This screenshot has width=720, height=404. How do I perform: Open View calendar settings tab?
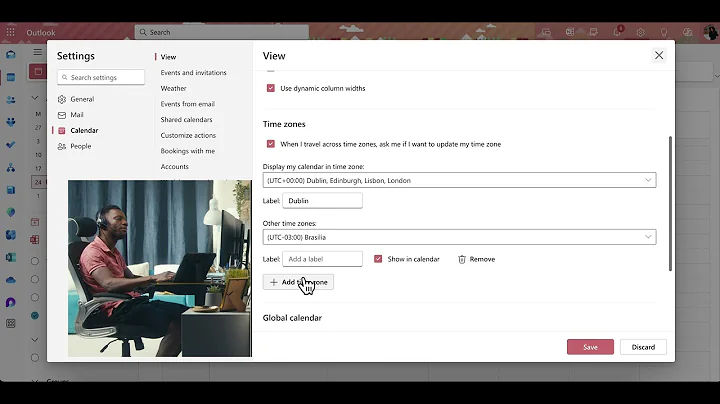tap(169, 57)
